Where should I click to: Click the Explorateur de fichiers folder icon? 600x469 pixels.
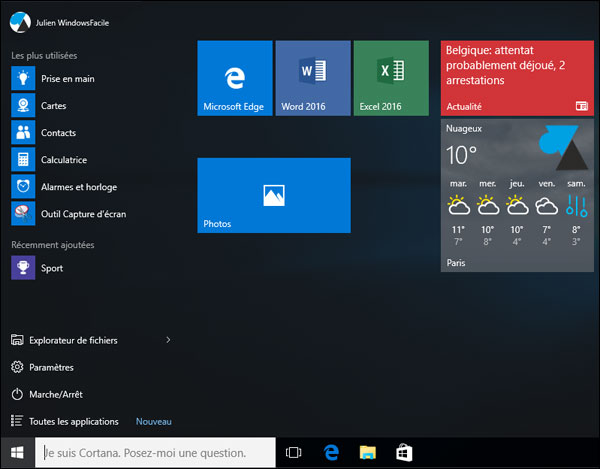[17, 340]
